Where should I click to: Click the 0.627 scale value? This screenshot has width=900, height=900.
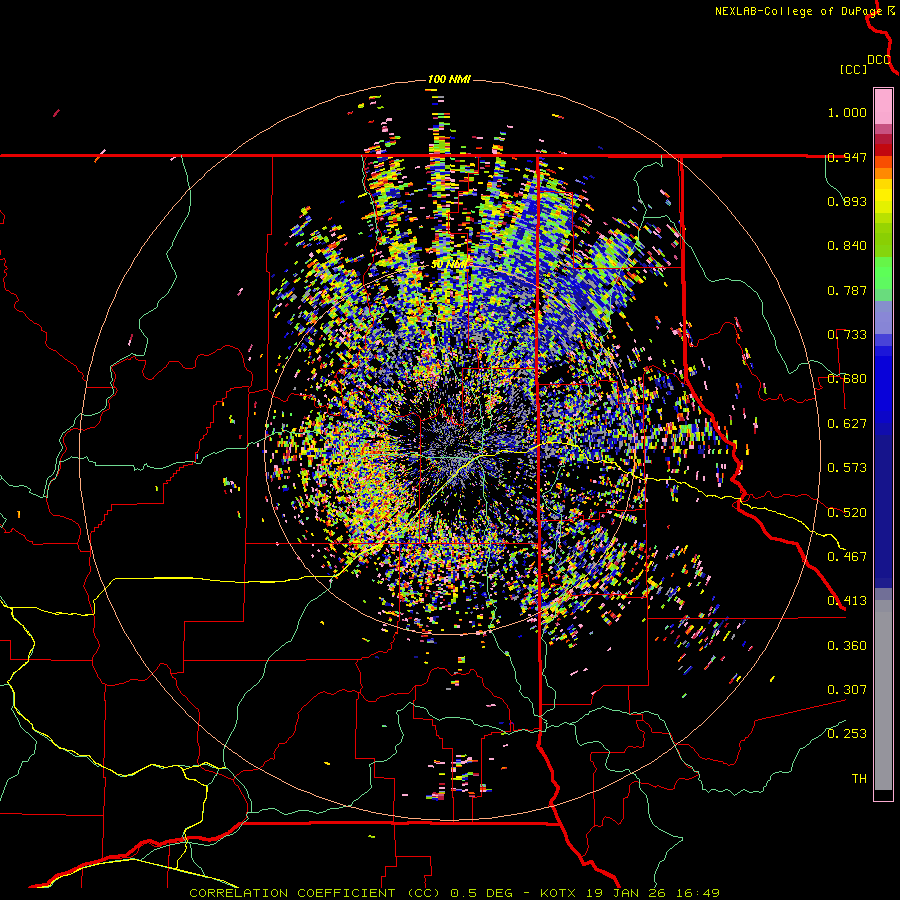pyautogui.click(x=847, y=424)
